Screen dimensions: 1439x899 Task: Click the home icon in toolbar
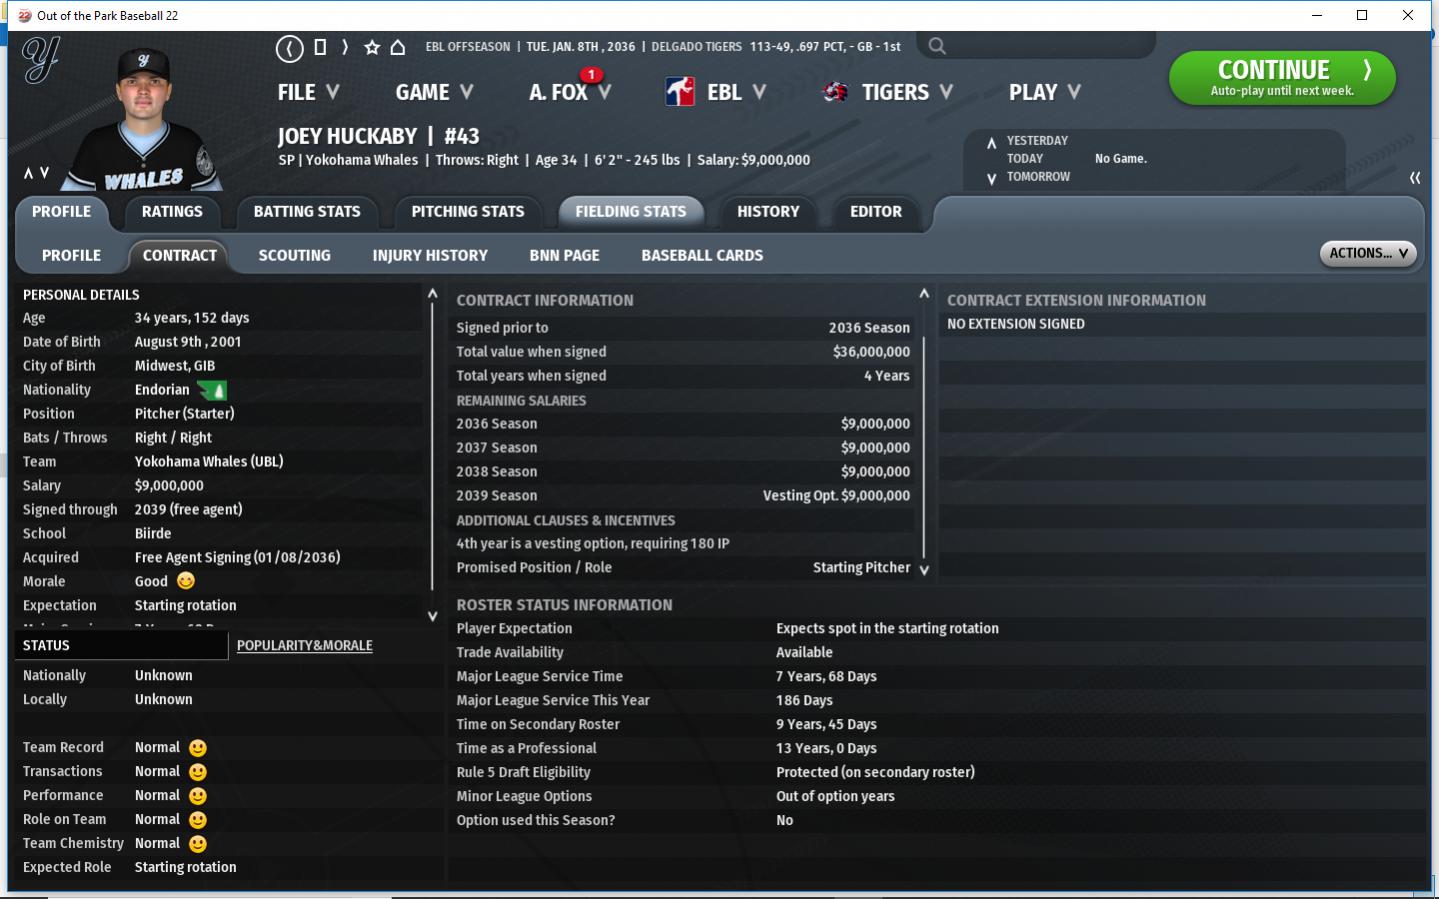(398, 47)
